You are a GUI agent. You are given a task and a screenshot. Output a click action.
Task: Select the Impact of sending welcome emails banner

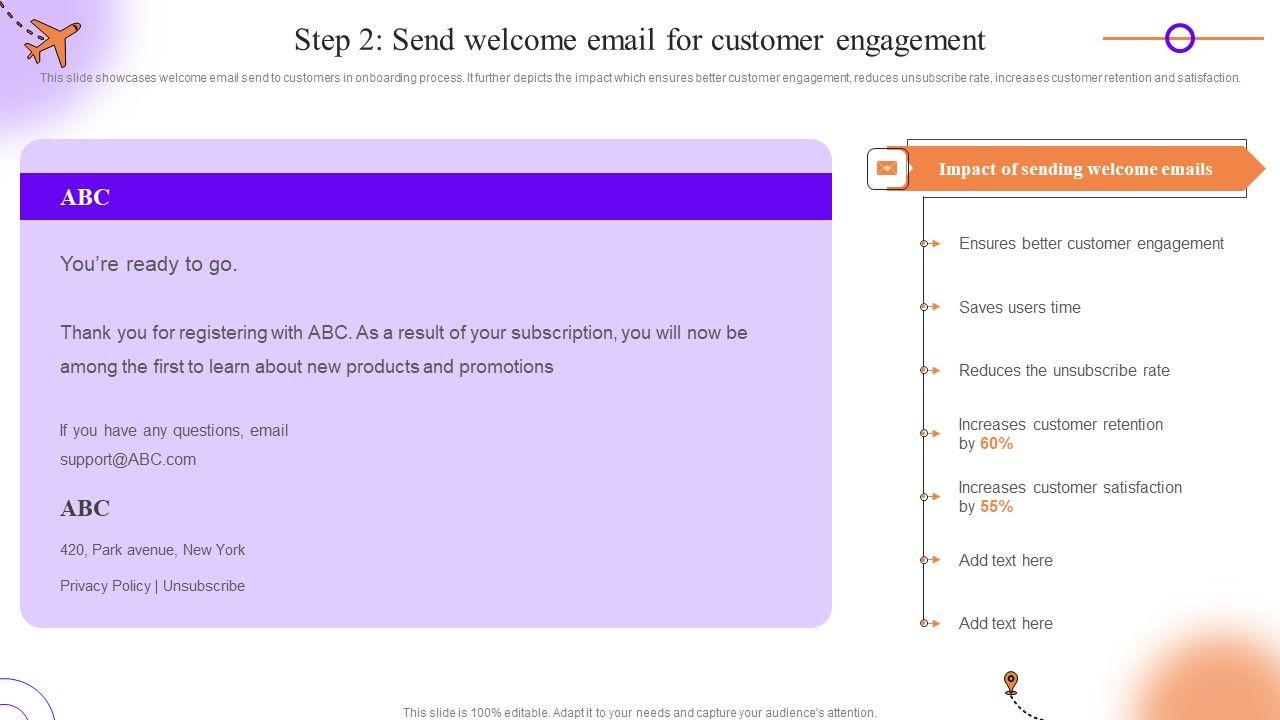pyautogui.click(x=1075, y=169)
